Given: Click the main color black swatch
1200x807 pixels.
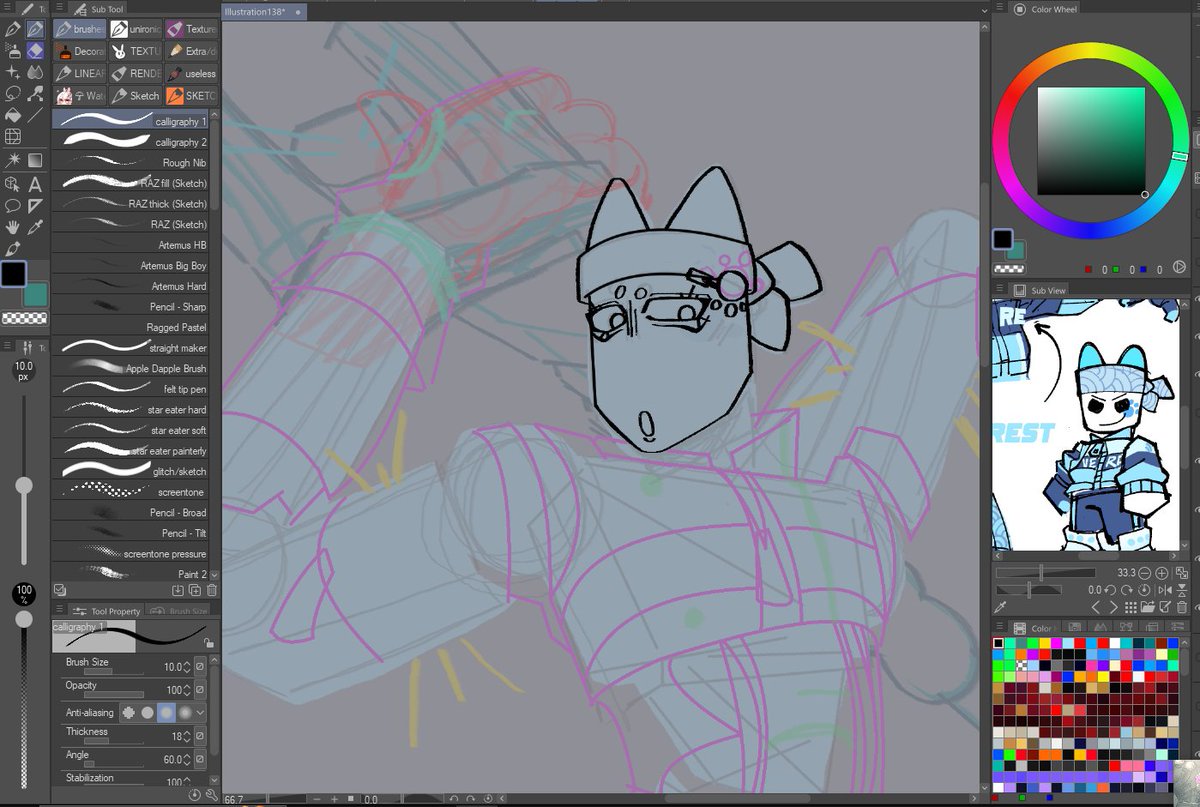Looking at the screenshot, I should [13, 274].
